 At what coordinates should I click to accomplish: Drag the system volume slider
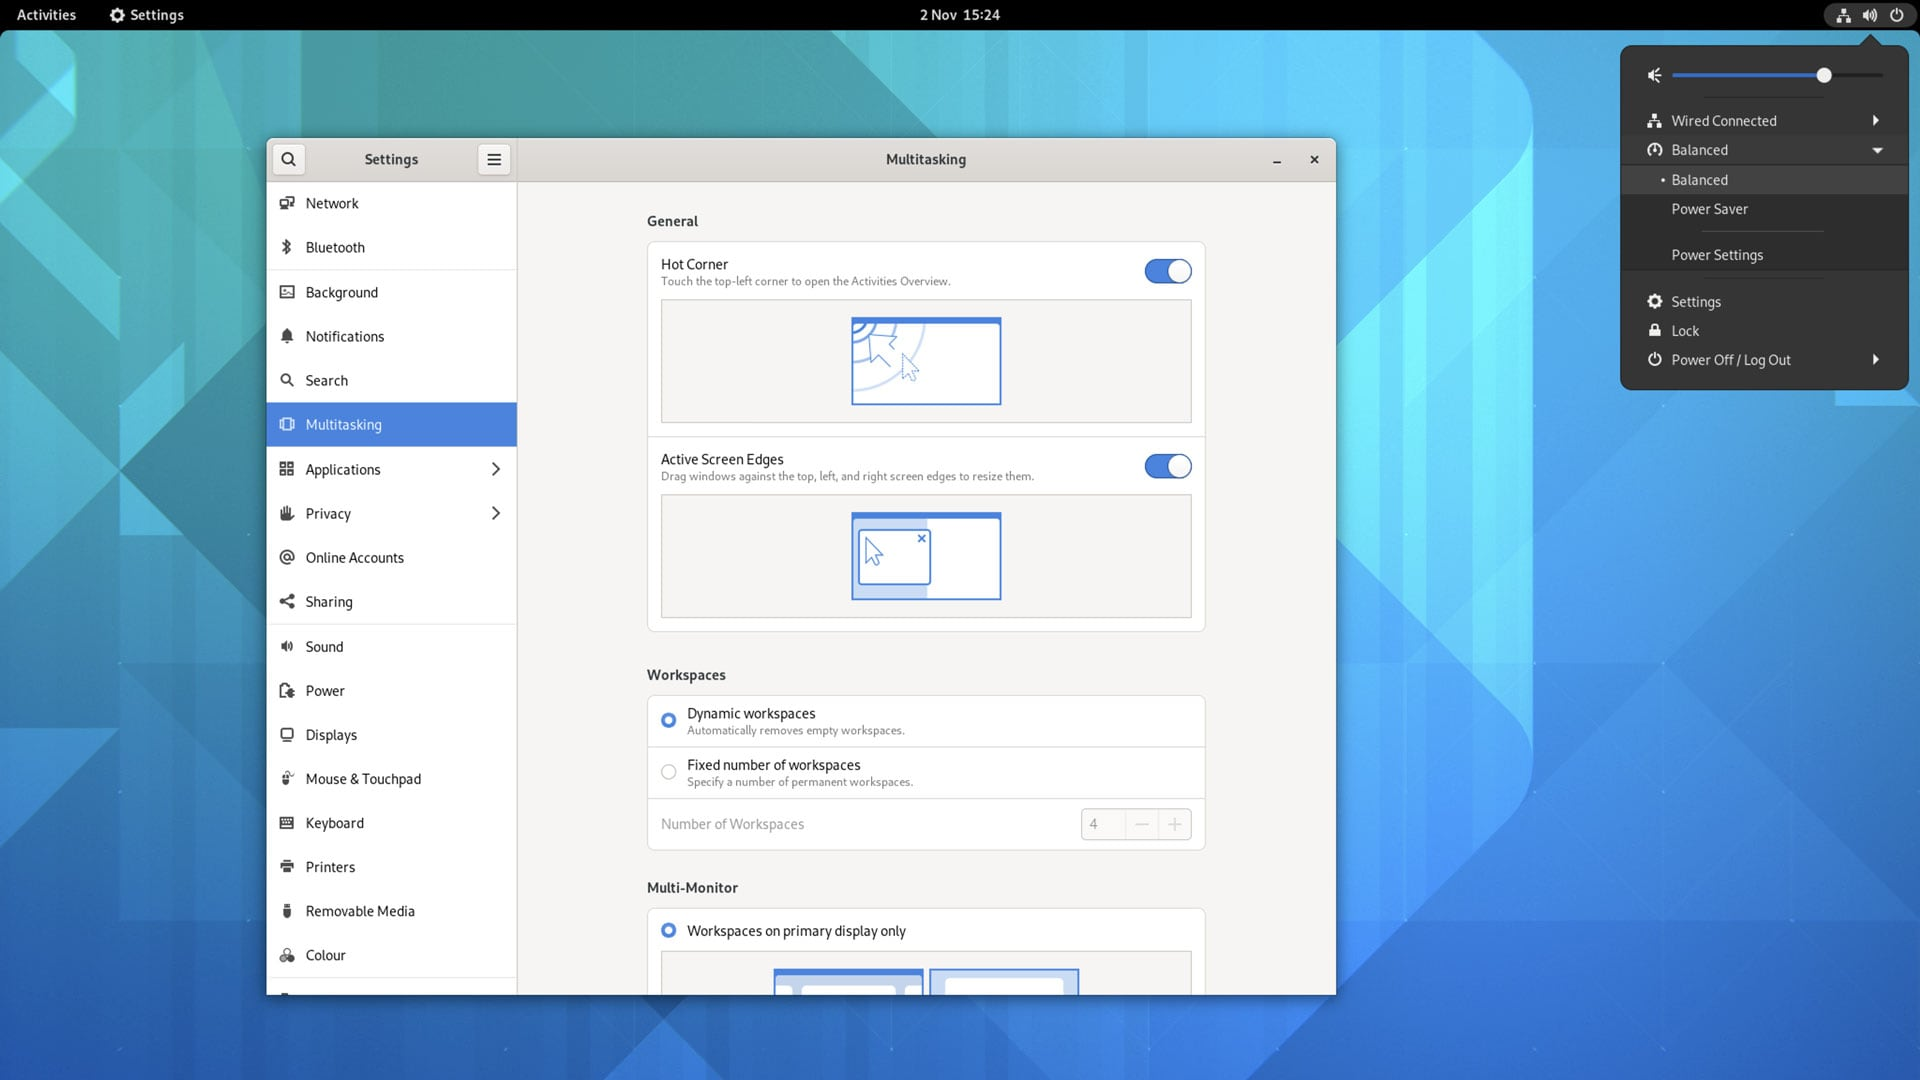tap(1825, 75)
